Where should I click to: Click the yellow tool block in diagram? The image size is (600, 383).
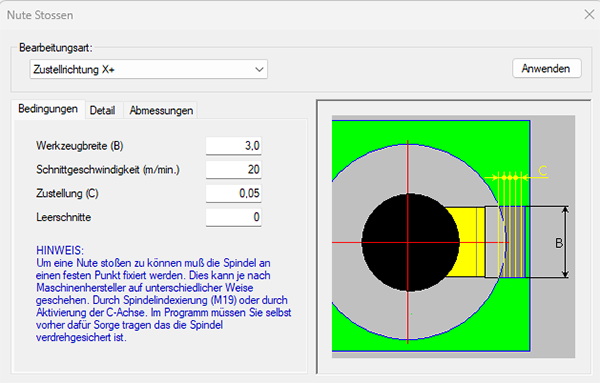click(466, 242)
